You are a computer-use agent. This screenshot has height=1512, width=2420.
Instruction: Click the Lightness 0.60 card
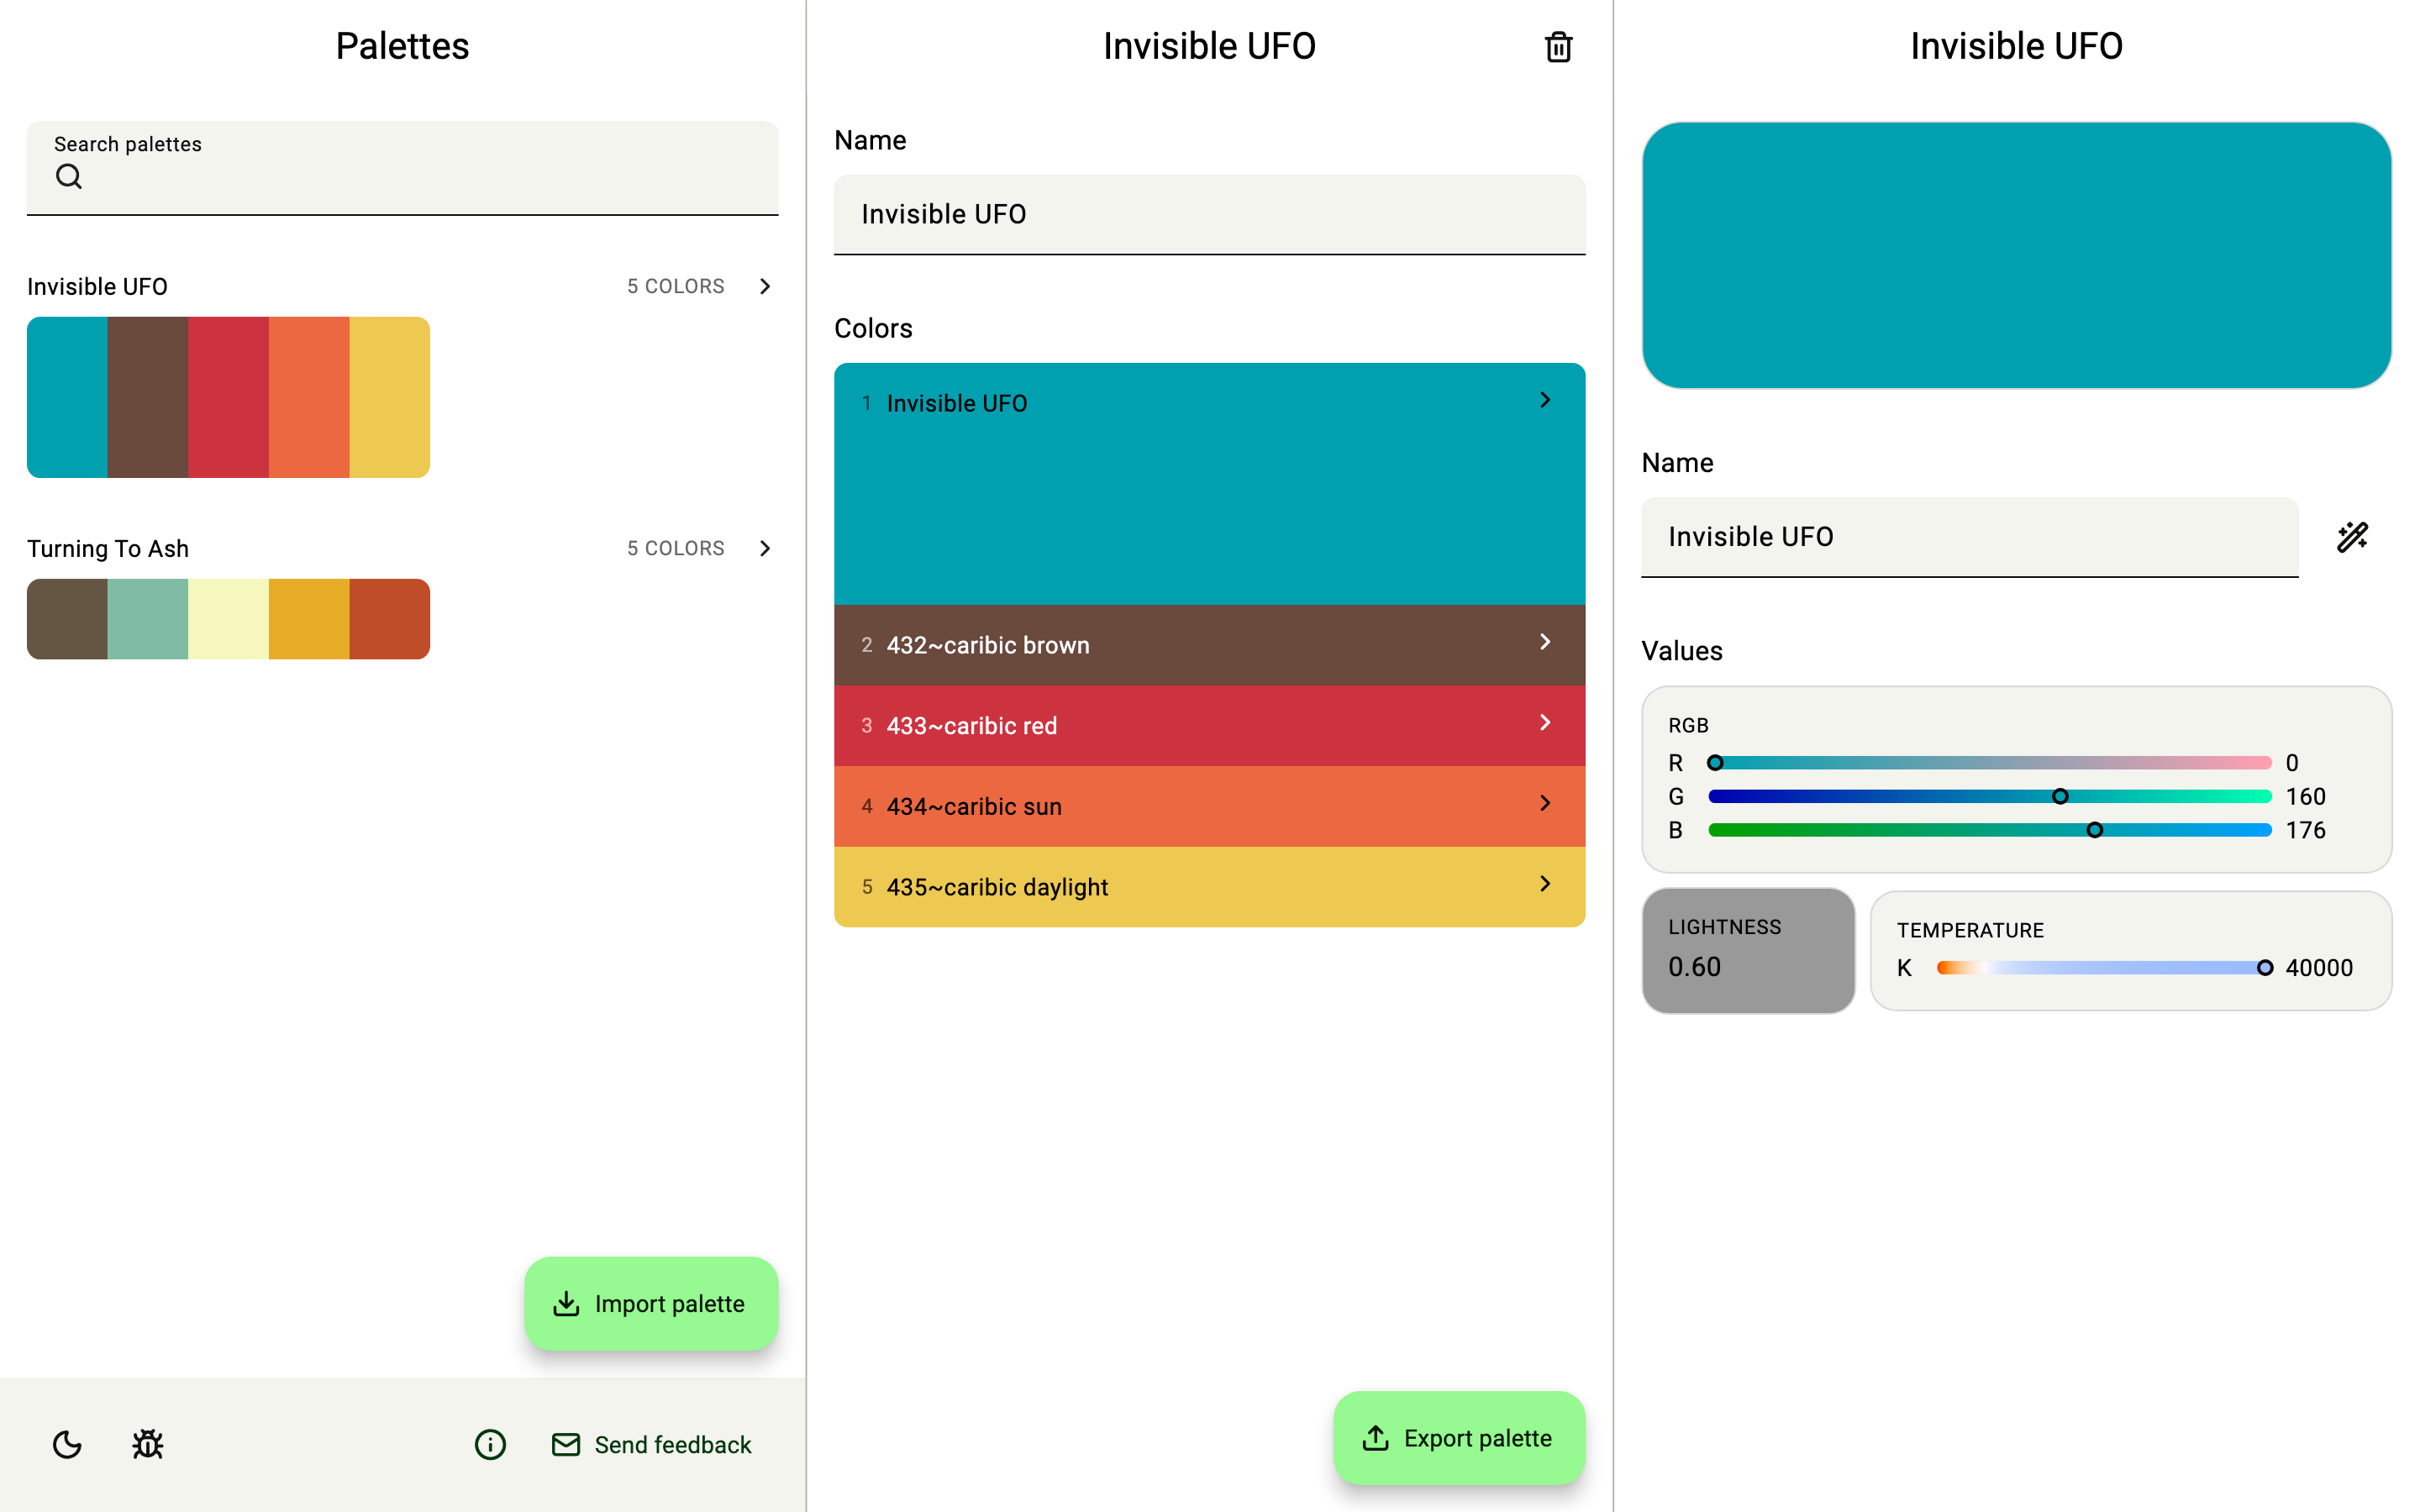[1748, 950]
